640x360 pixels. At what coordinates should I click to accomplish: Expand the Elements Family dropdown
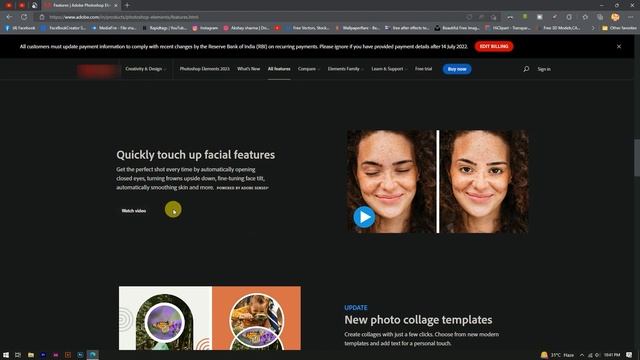(345, 69)
